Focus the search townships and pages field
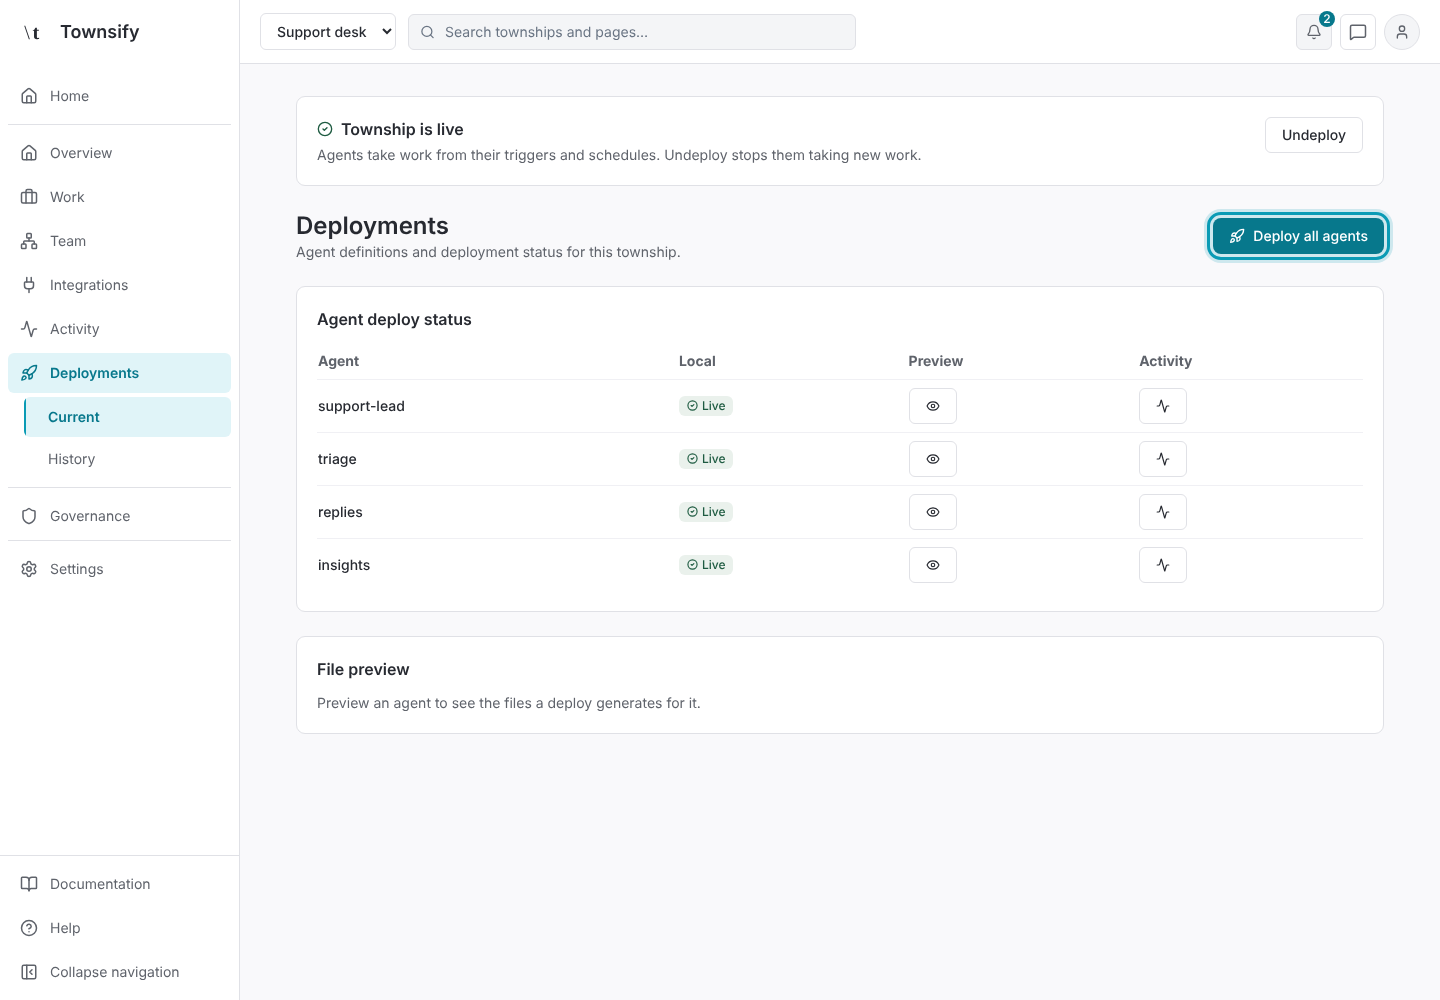The height and width of the screenshot is (1000, 1440). click(x=632, y=32)
